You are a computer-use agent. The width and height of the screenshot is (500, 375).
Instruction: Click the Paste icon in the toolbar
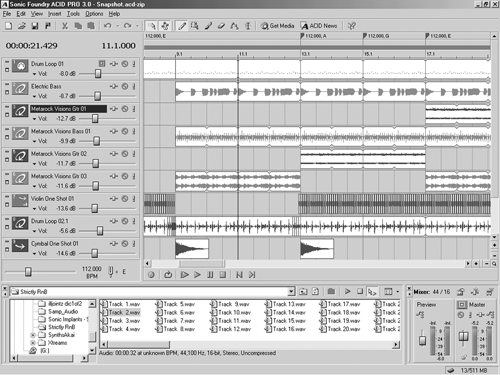(91, 26)
